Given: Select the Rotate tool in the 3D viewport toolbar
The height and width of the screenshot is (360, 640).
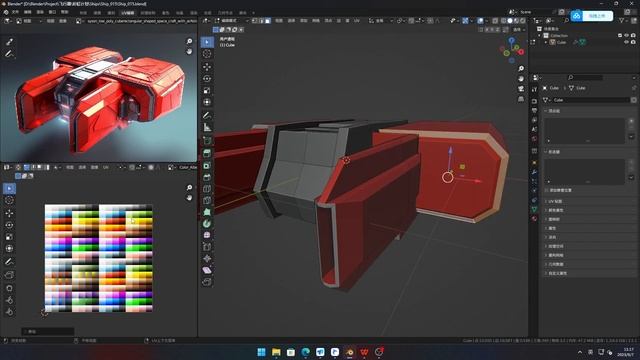Looking at the screenshot, I should click(x=207, y=78).
